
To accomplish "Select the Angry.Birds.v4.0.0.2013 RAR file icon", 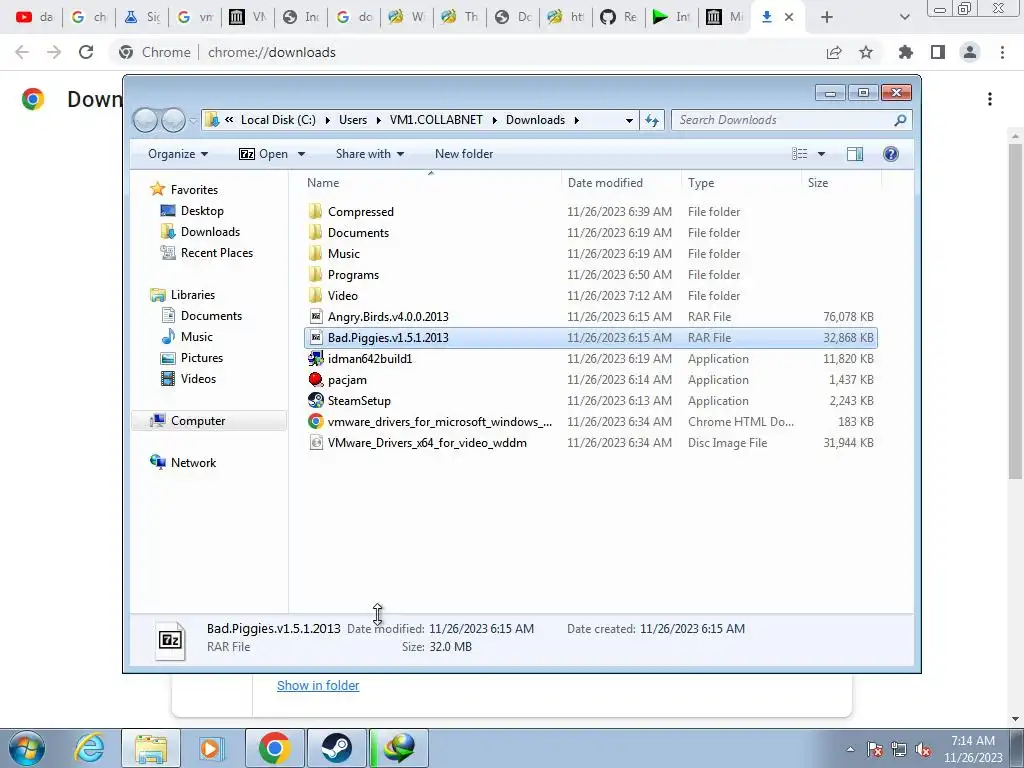I will click(x=316, y=317).
